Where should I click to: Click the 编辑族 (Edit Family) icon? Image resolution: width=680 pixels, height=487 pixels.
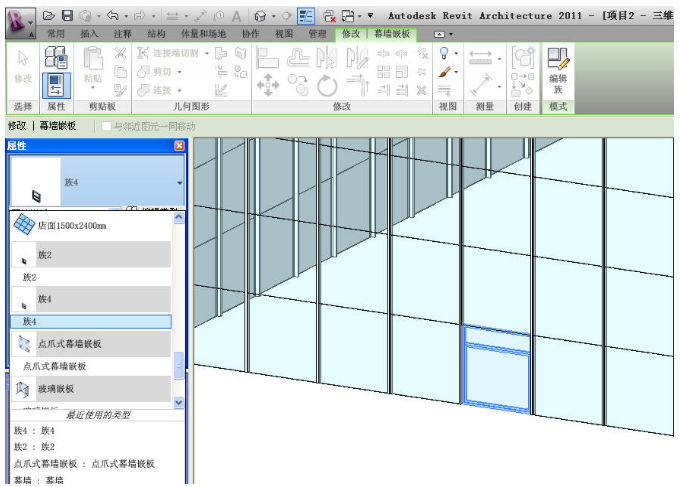pyautogui.click(x=557, y=66)
